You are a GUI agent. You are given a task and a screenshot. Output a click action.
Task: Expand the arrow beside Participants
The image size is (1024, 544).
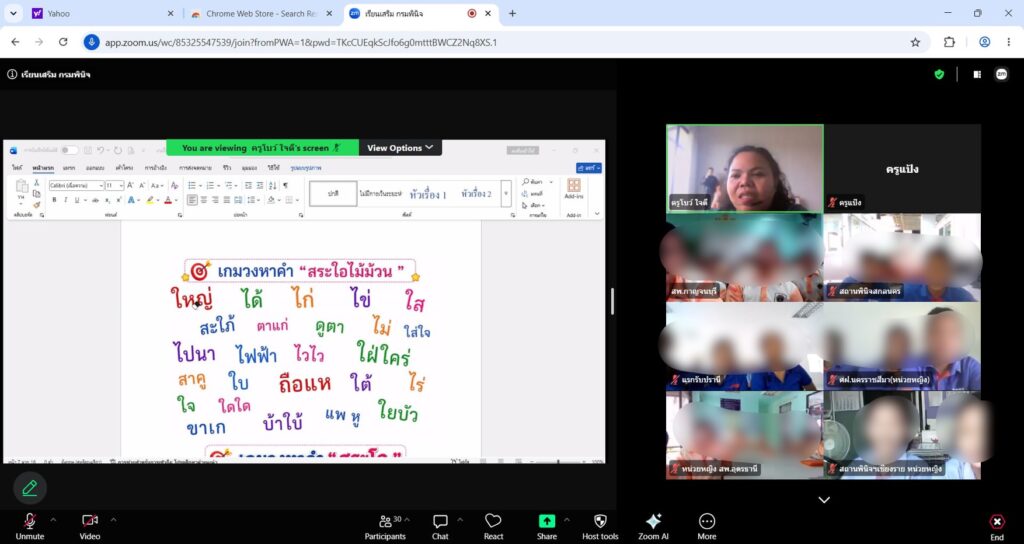pos(408,520)
